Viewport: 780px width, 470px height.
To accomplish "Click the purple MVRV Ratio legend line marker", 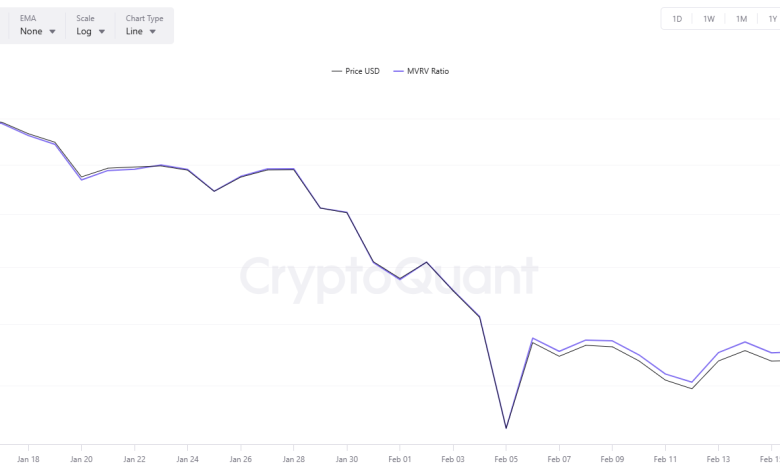I will (398, 71).
